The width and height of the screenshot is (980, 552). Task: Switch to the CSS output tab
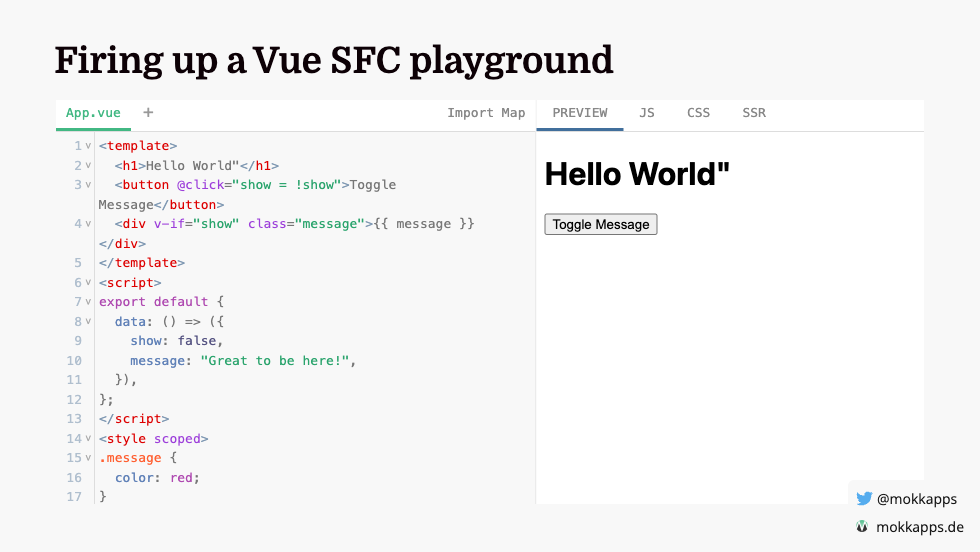tap(698, 113)
